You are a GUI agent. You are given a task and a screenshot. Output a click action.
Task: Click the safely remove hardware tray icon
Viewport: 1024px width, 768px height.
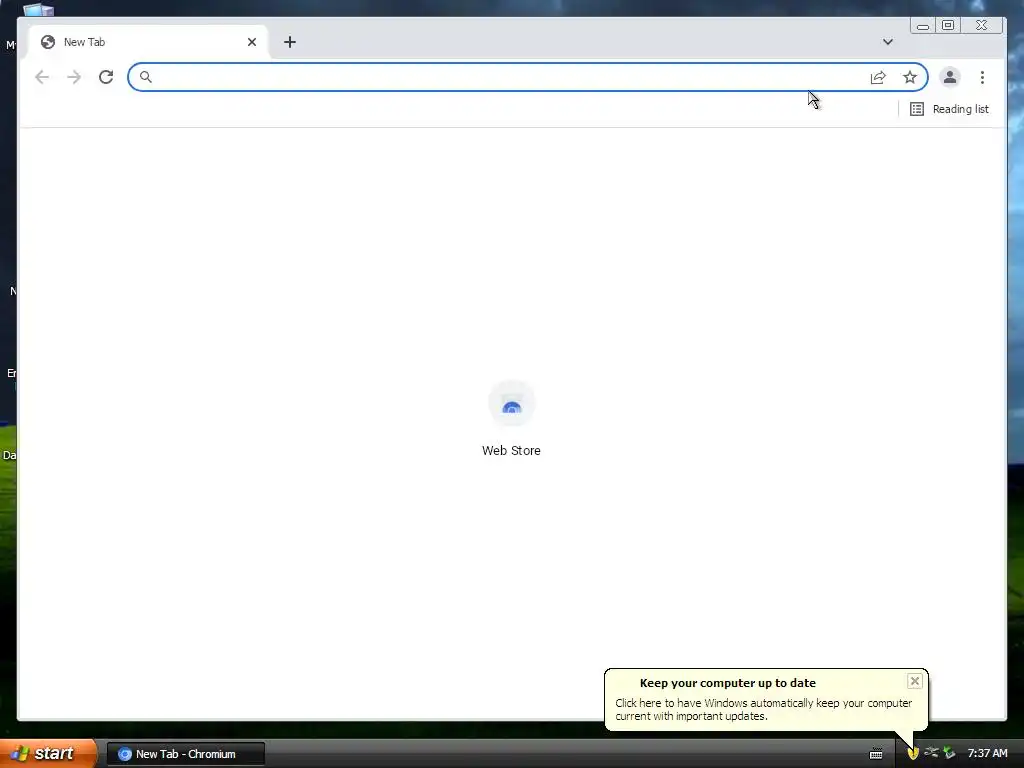(x=950, y=753)
